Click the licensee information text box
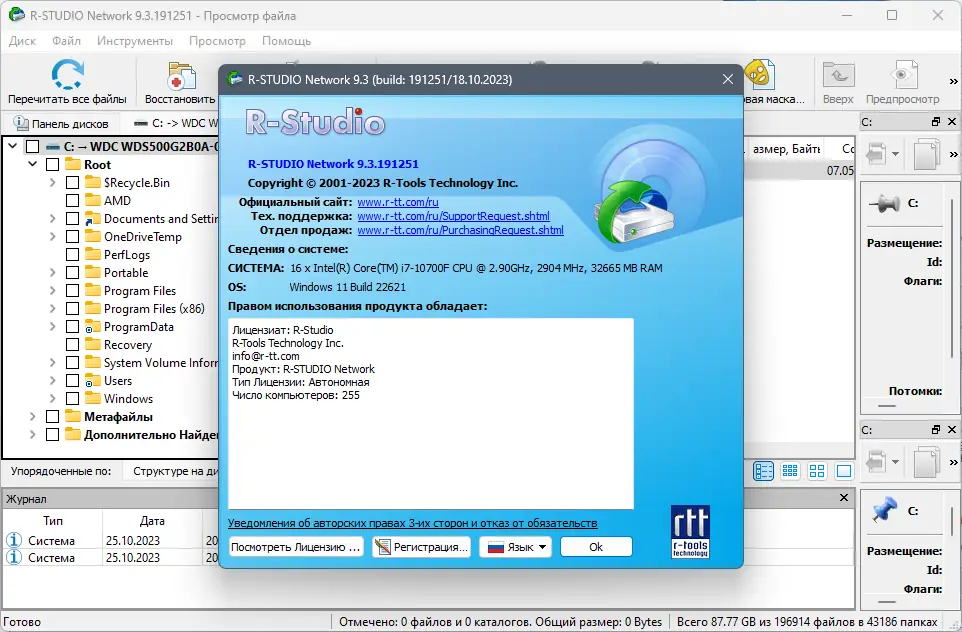Screen dimensions: 962x632 coord(431,414)
